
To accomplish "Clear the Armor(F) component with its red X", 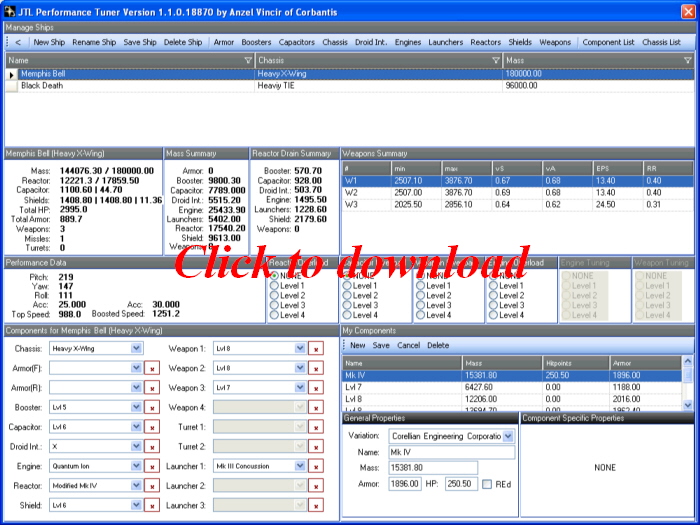I will 152,369.
